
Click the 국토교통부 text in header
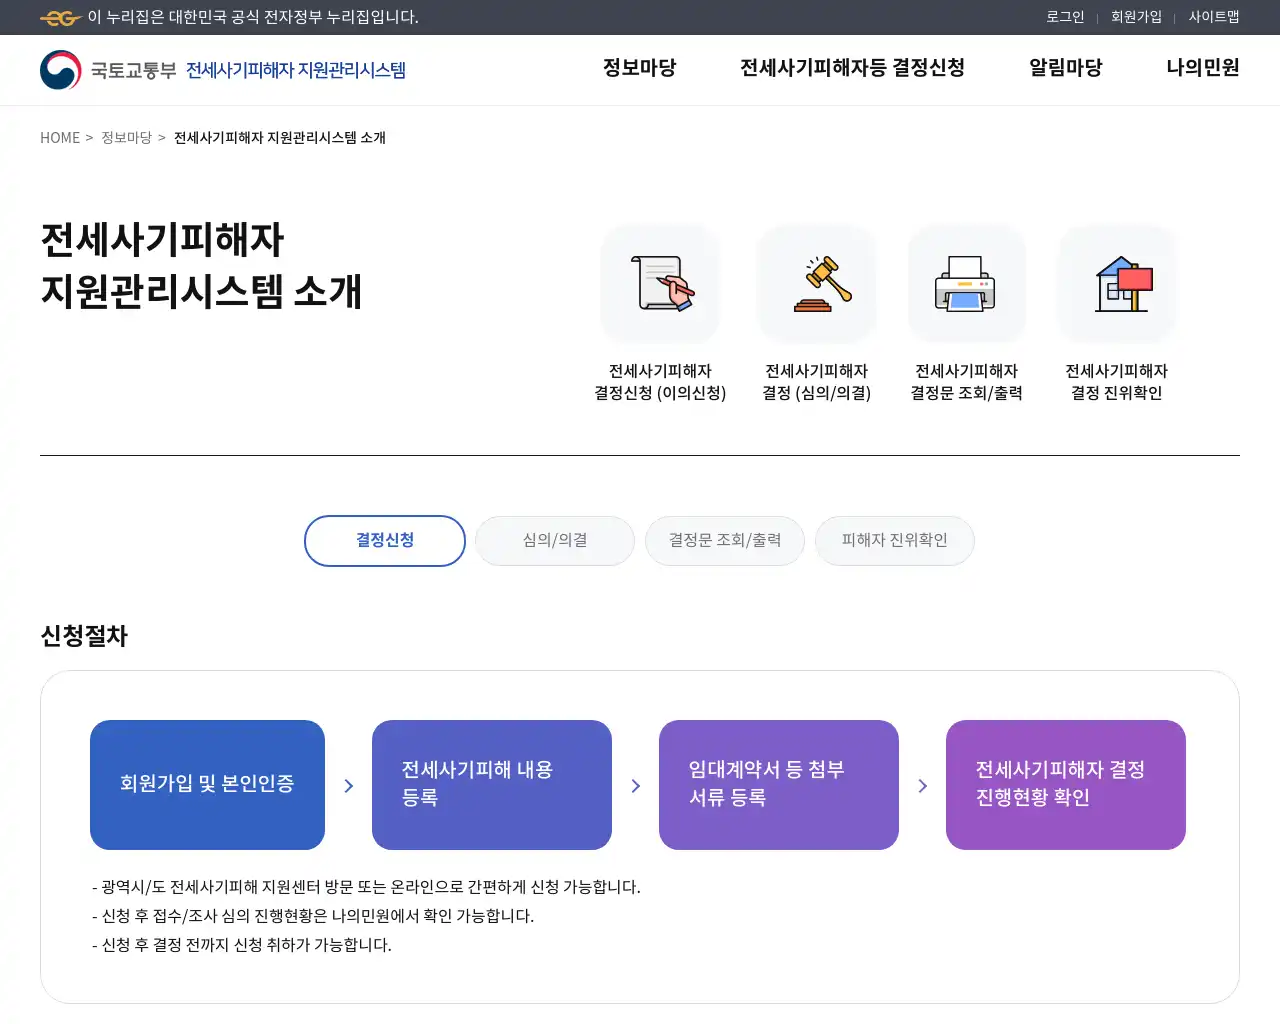pyautogui.click(x=133, y=70)
